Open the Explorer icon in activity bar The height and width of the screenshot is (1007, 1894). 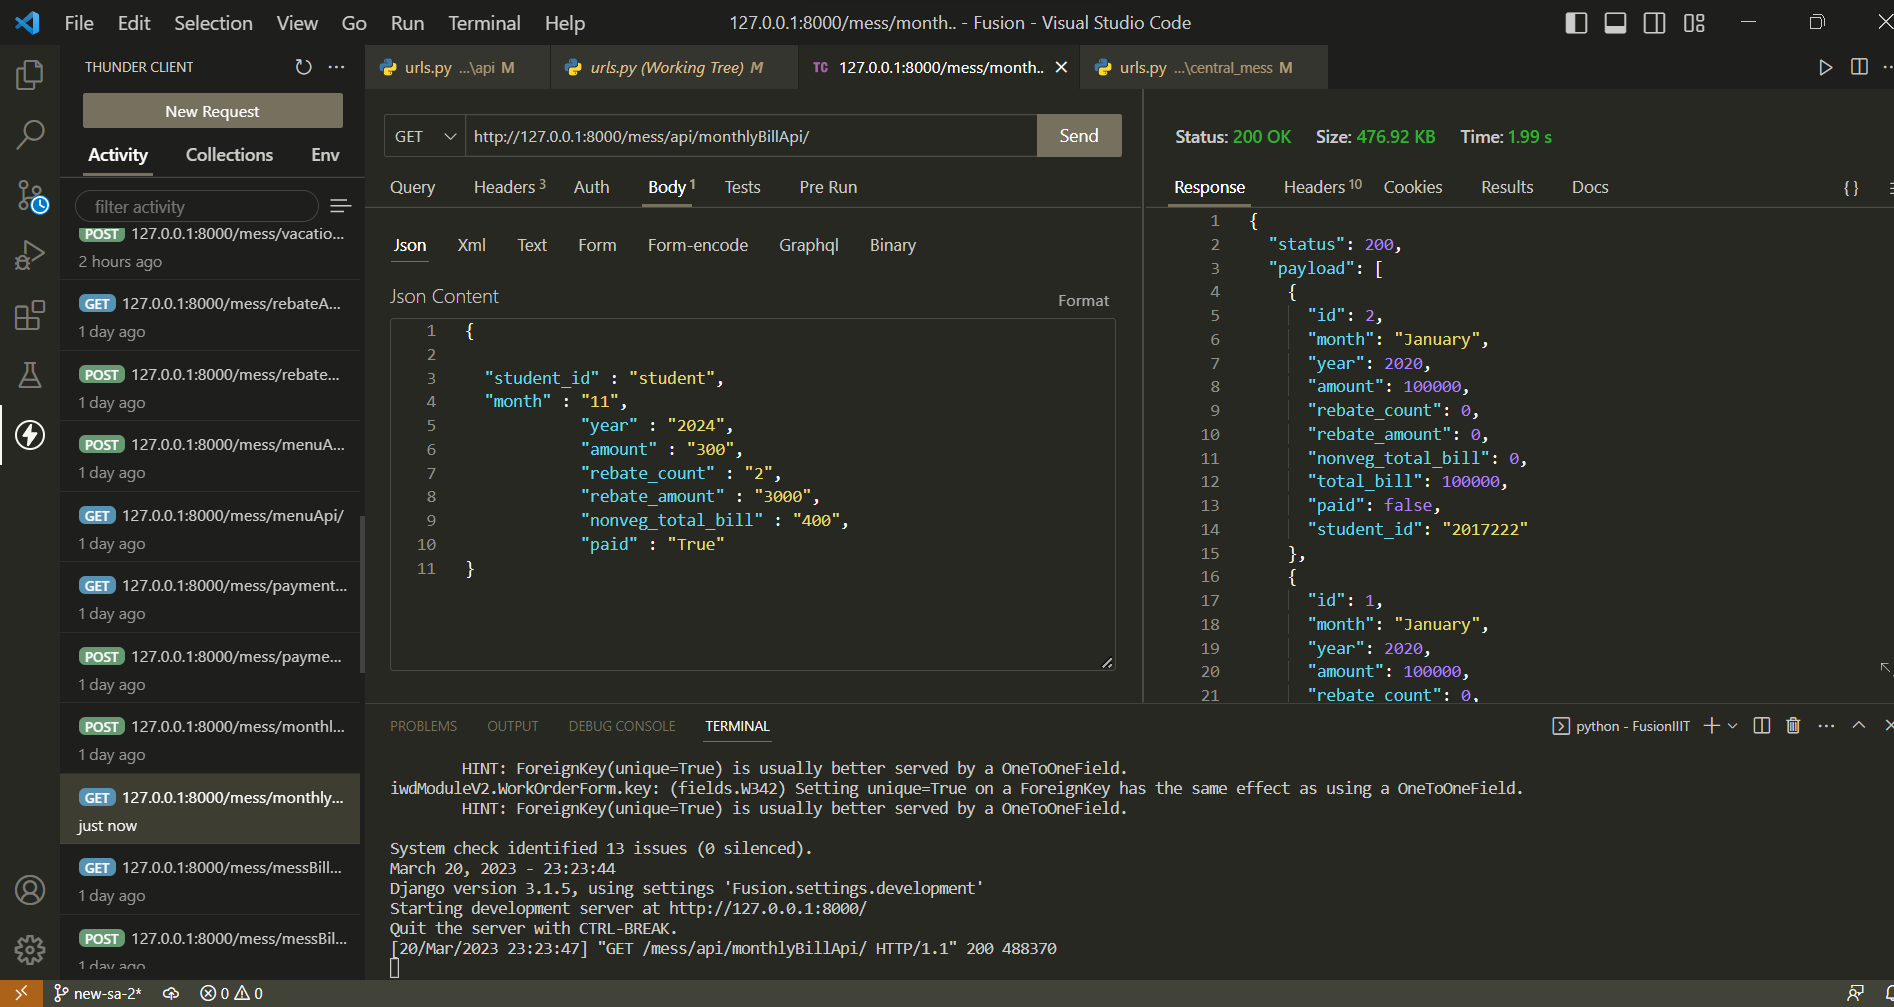(30, 75)
